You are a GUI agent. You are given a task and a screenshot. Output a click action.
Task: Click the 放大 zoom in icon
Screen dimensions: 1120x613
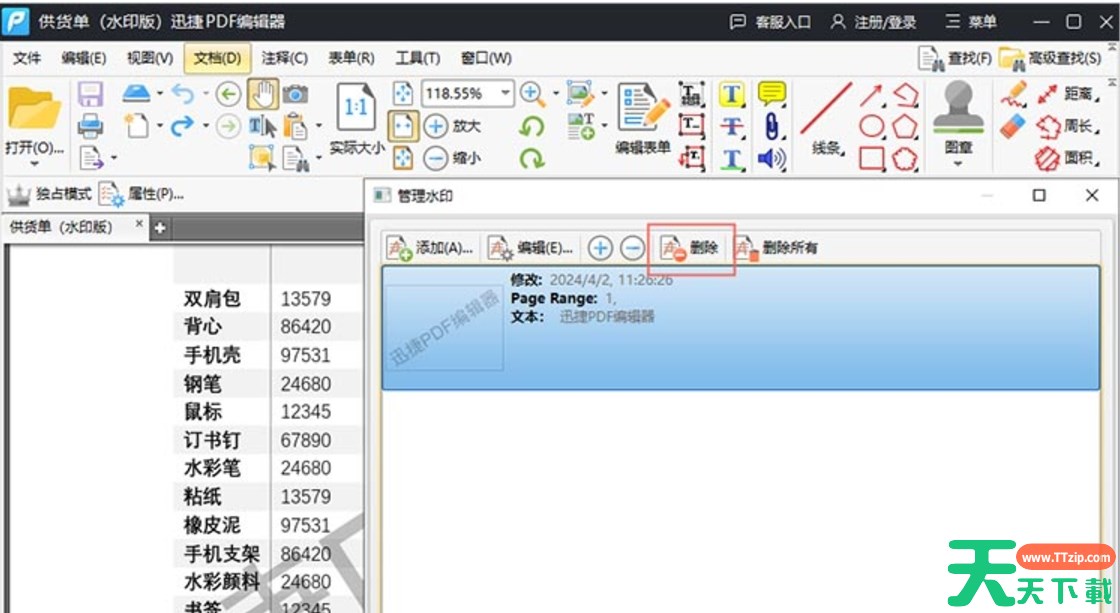click(x=436, y=127)
